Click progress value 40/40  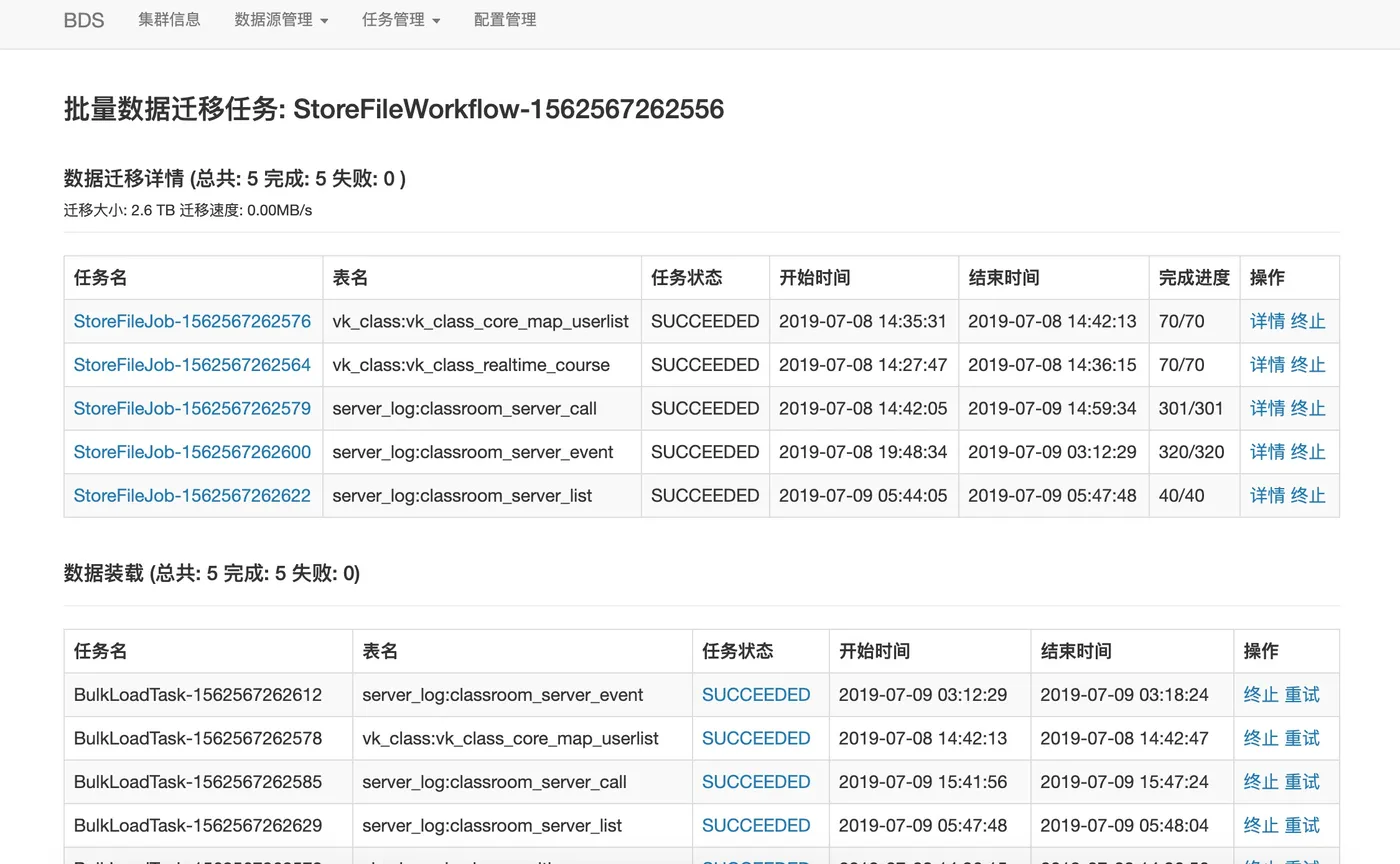click(1182, 495)
